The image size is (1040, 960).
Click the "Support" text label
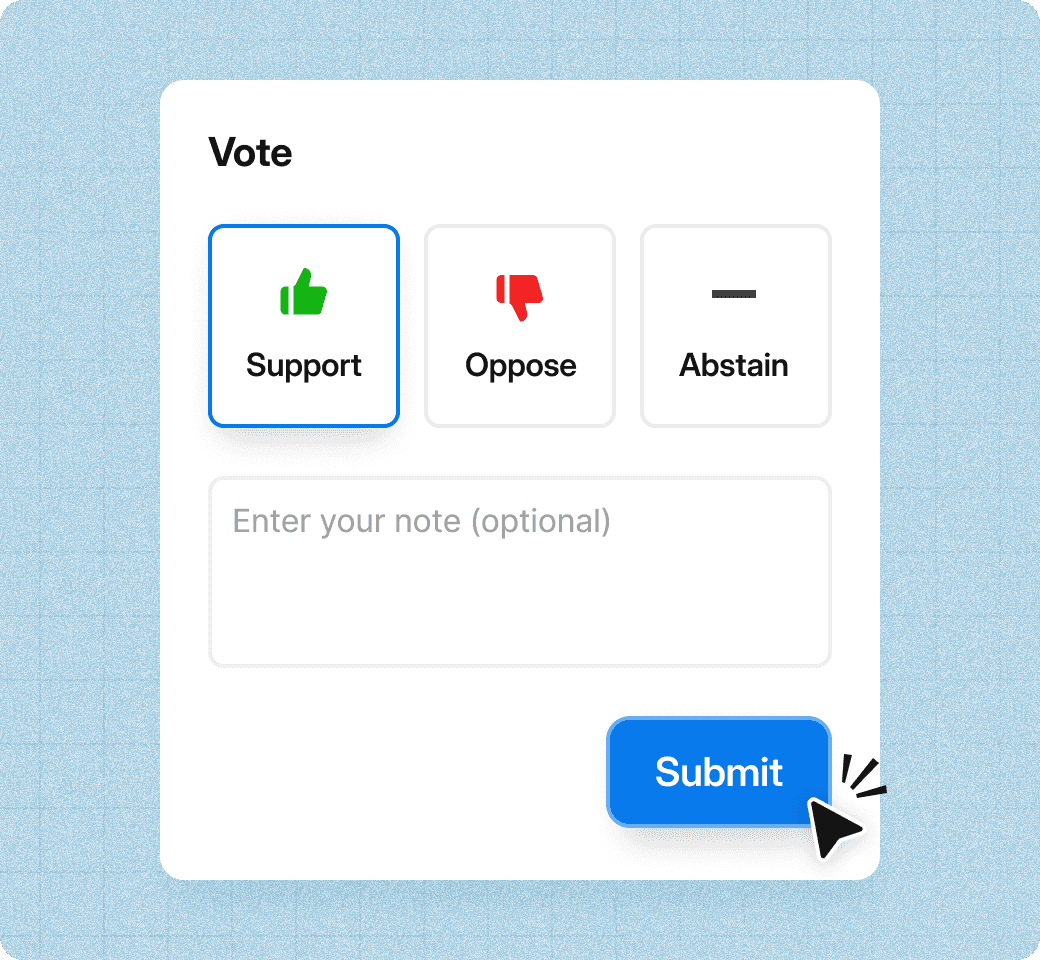coord(304,365)
